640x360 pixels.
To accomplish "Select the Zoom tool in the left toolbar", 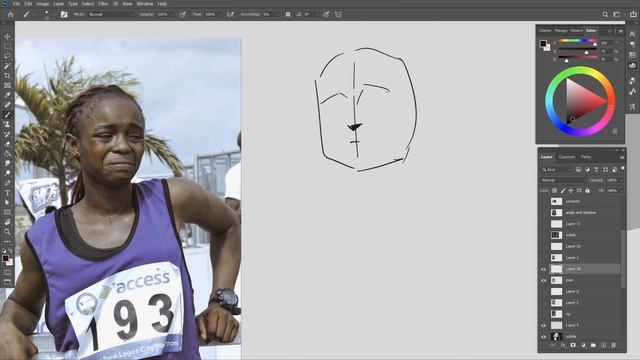I will pyautogui.click(x=7, y=232).
